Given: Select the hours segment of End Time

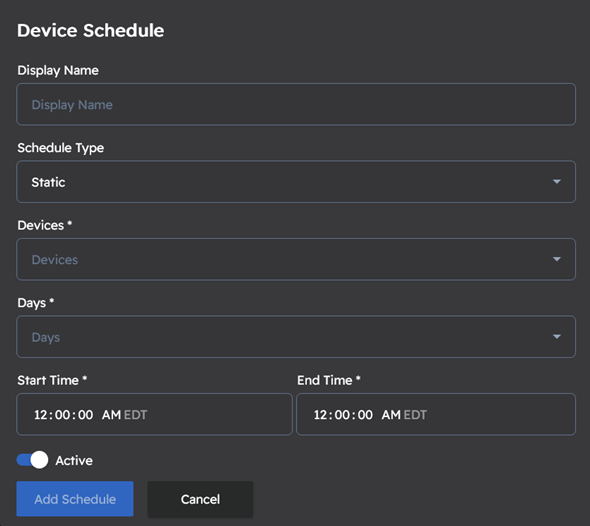Looking at the screenshot, I should [321, 415].
